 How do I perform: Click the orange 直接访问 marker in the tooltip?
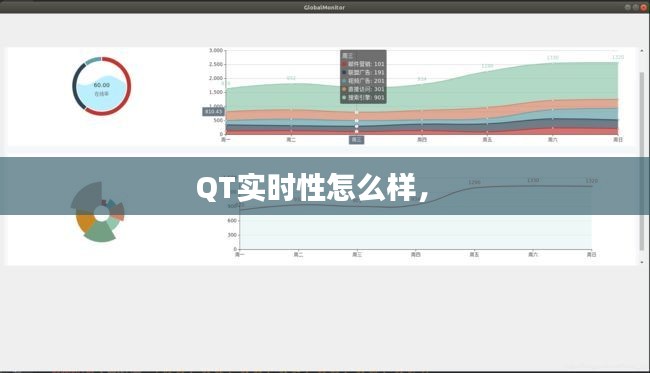pyautogui.click(x=344, y=89)
